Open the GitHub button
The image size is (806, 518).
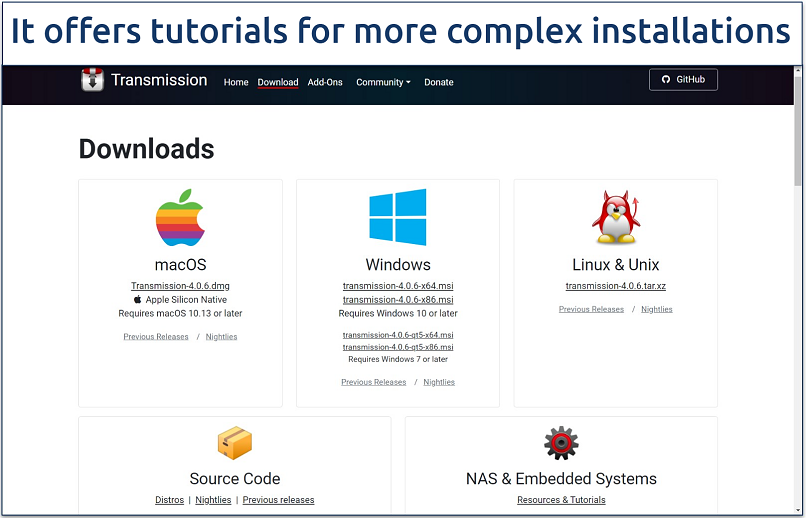tap(683, 80)
